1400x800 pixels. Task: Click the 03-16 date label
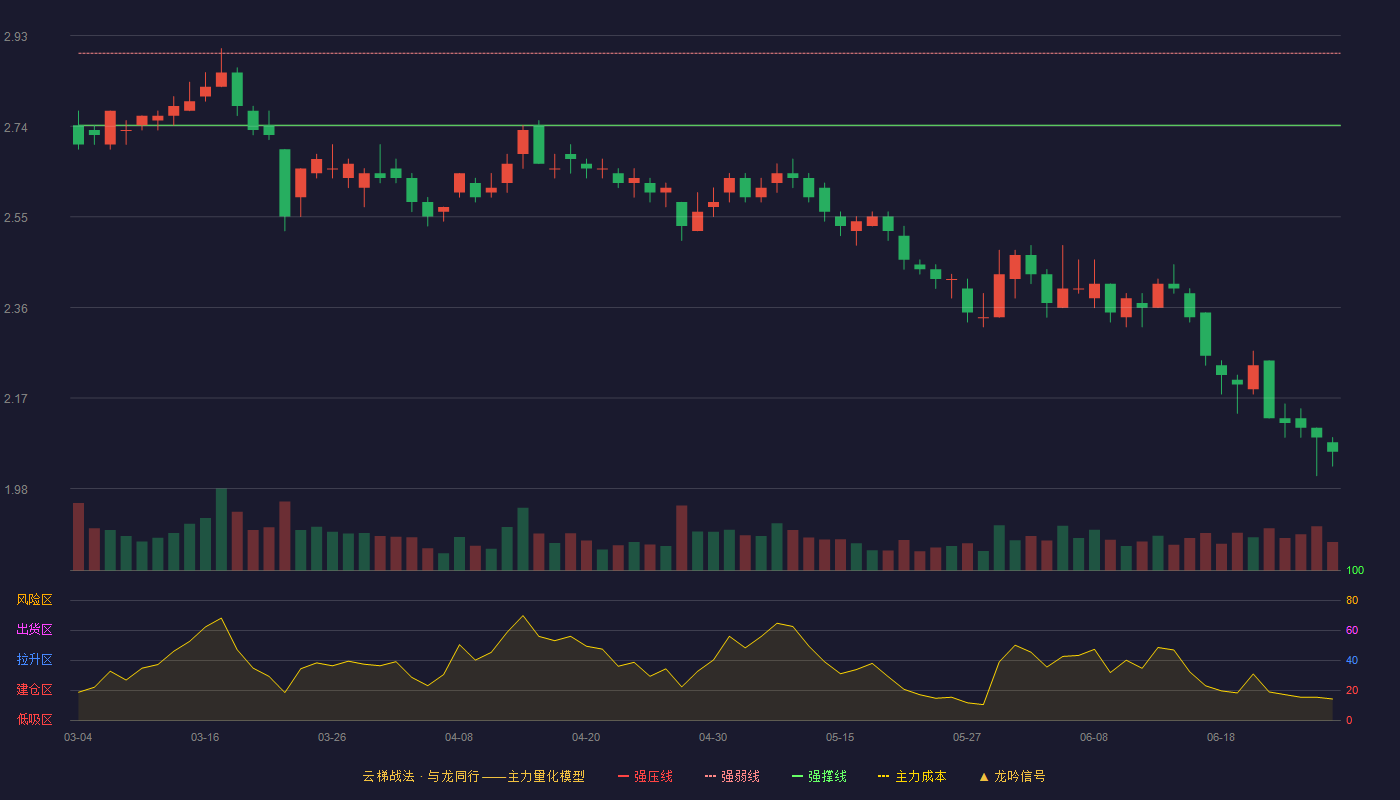205,737
